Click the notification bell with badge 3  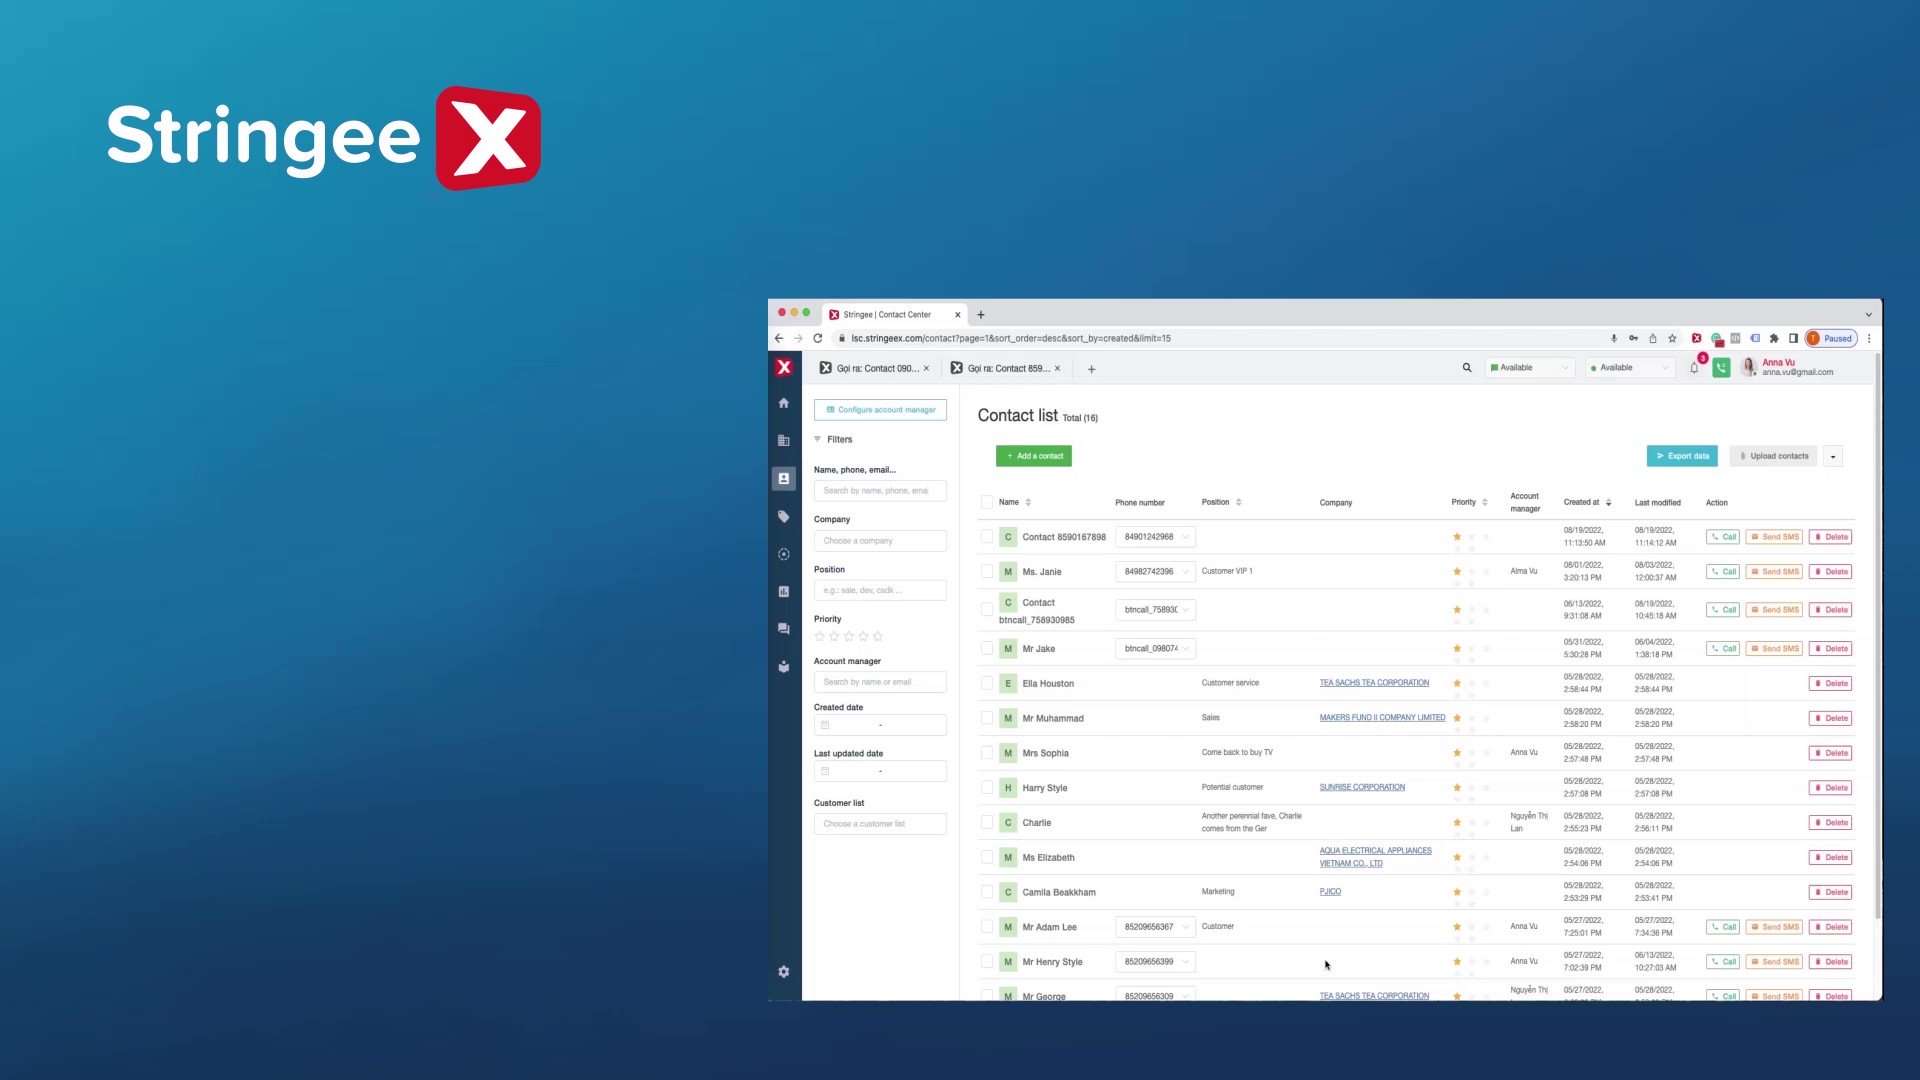click(x=1694, y=367)
